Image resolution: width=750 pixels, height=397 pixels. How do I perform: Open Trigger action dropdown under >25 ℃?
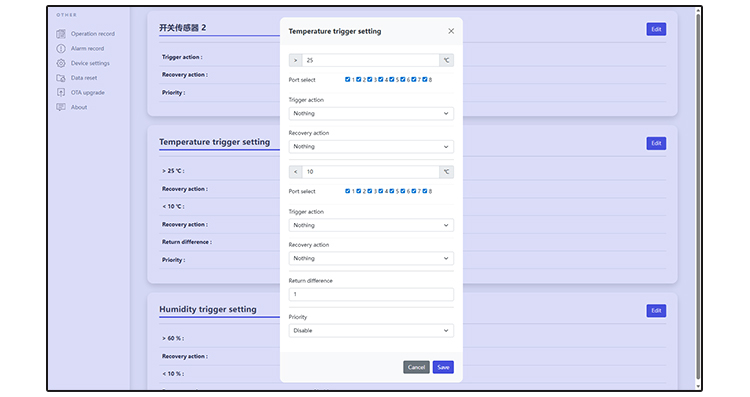point(371,113)
